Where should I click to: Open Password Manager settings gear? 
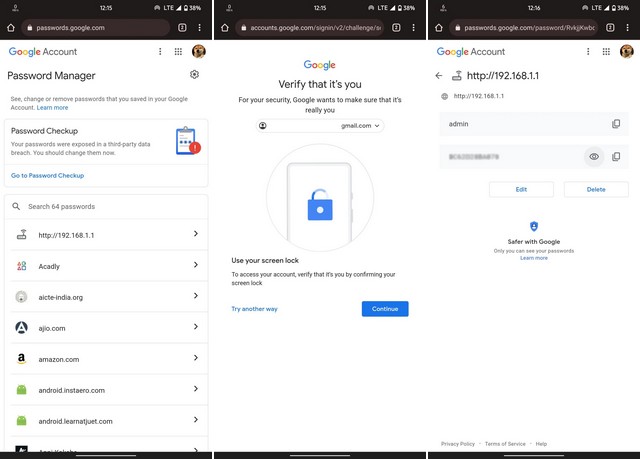[x=194, y=74]
